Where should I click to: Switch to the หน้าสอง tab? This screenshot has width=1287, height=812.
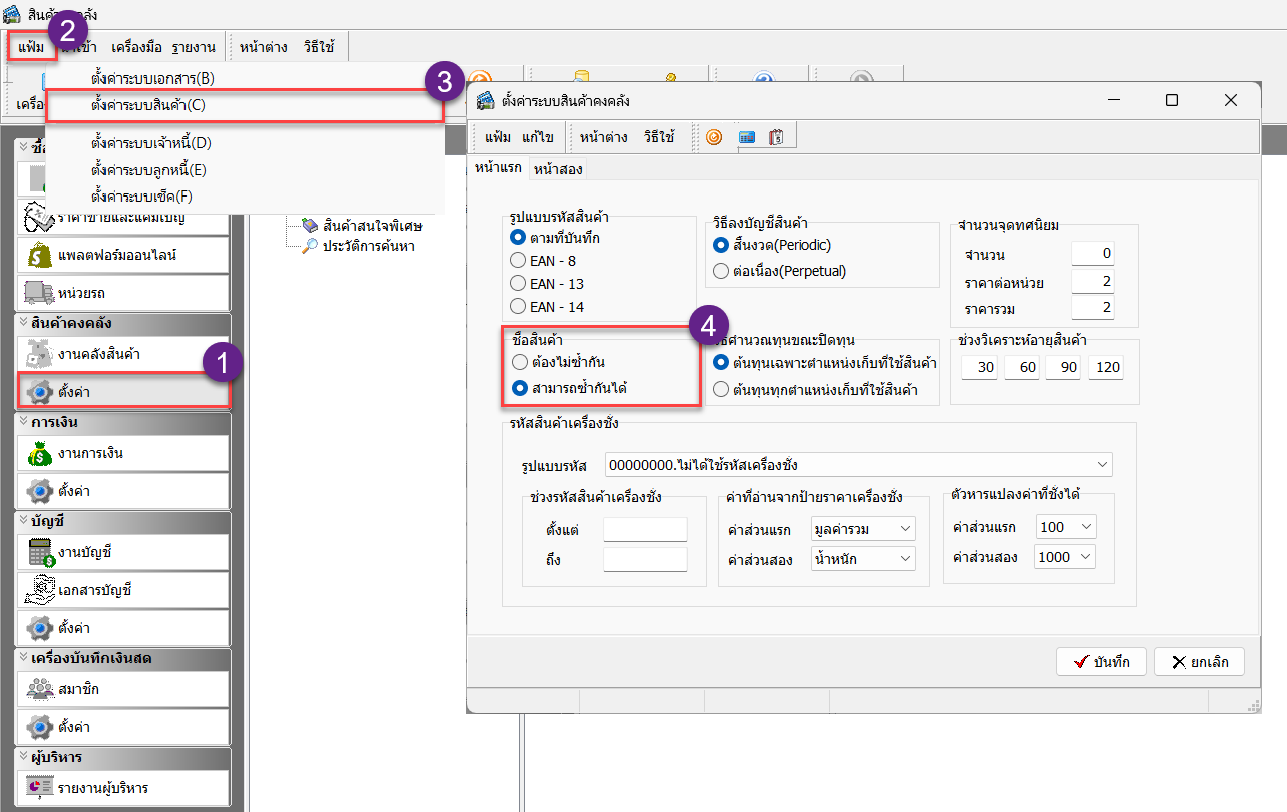click(x=558, y=170)
